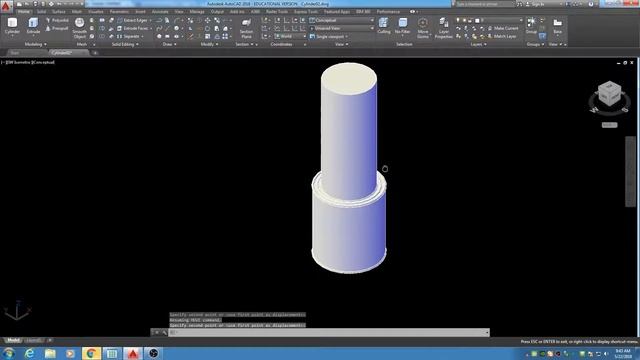This screenshot has height=360, width=640.
Task: Open the Unsaved View dropdown
Action: [x=342, y=28]
